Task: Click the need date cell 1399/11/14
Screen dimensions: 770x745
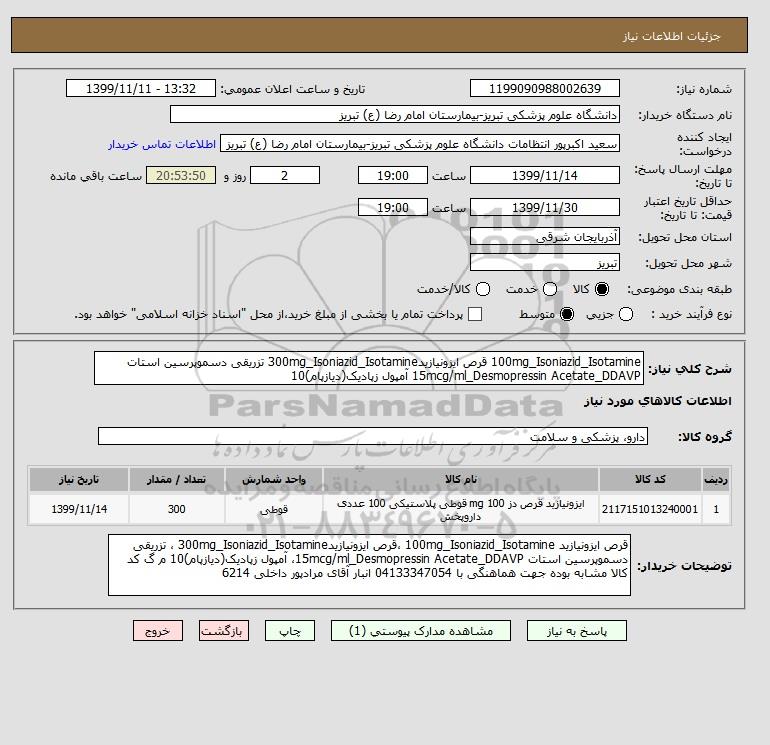Action: pyautogui.click(x=79, y=509)
